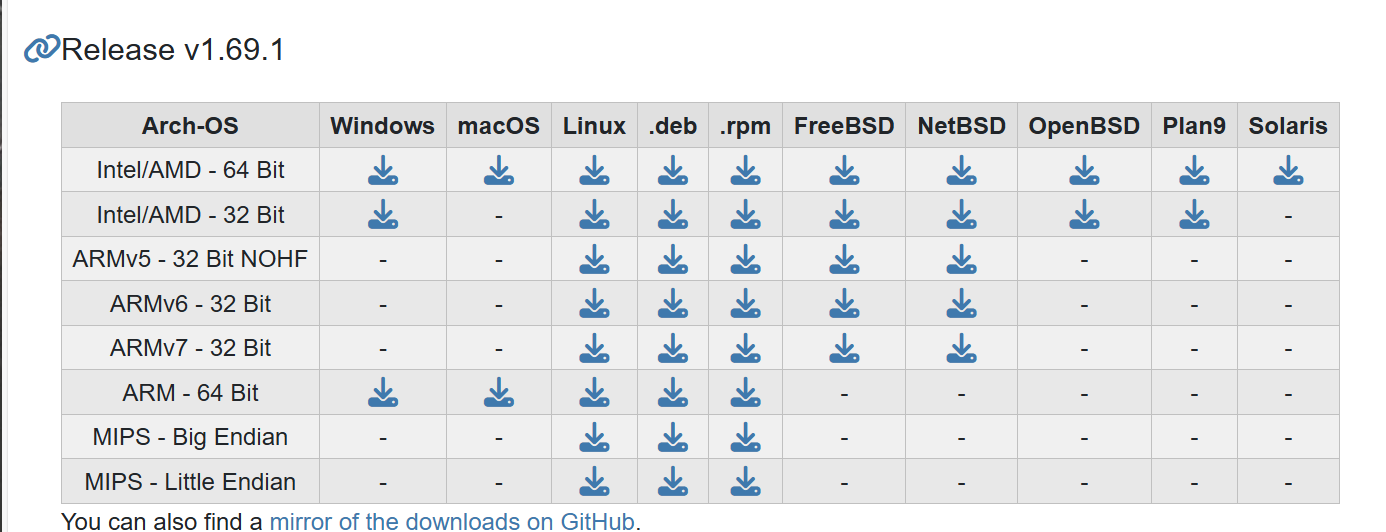Download Linux ARMv5 32 Bit NOHF build
The height and width of the screenshot is (532, 1386).
(594, 260)
